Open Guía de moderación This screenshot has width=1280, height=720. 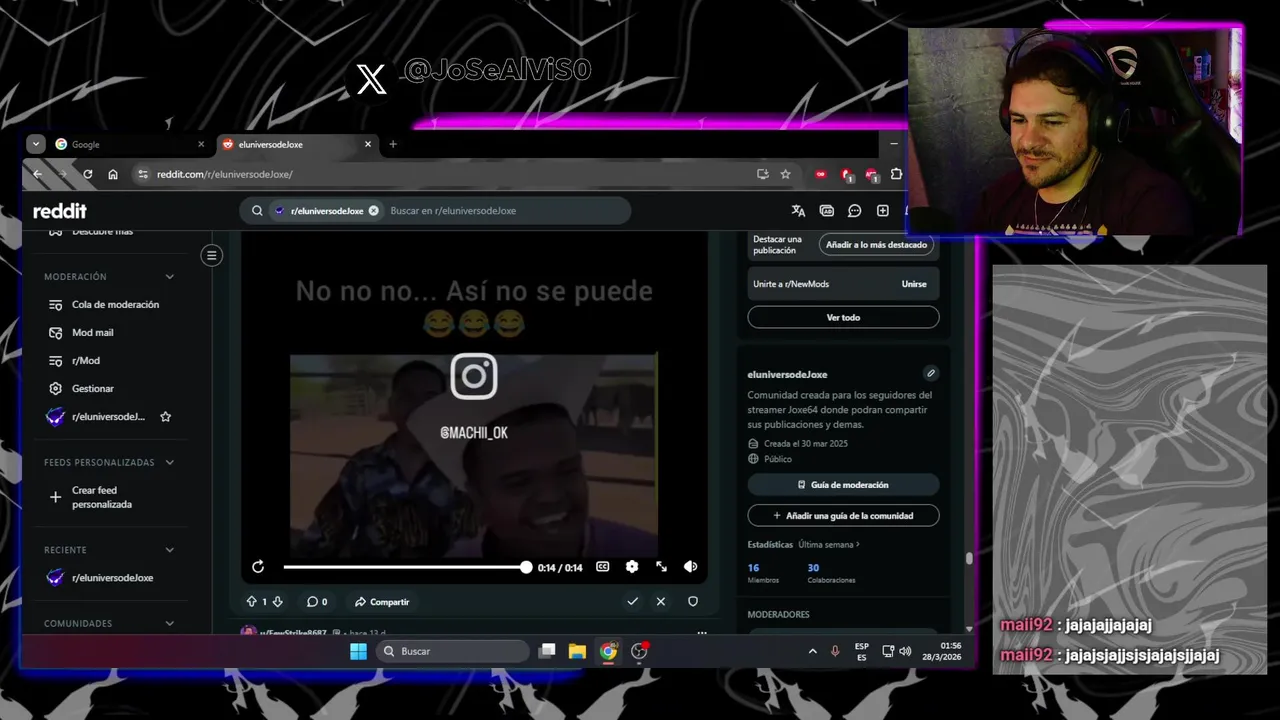[x=843, y=485]
